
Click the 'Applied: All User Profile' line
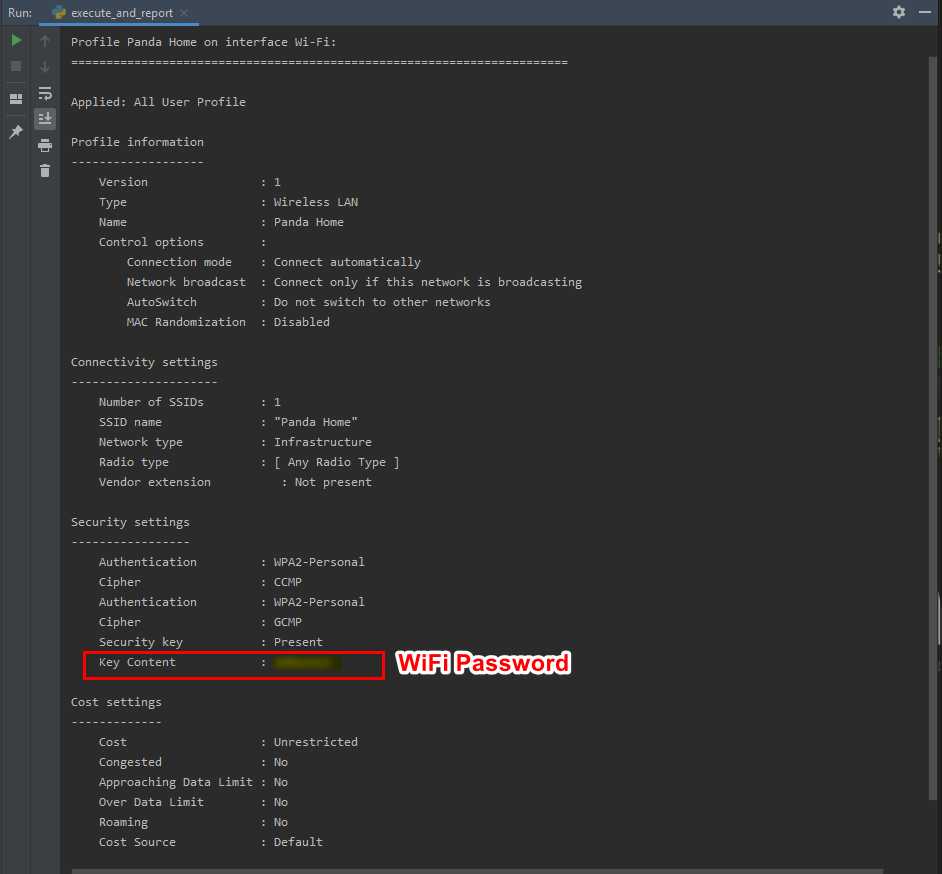pos(158,102)
